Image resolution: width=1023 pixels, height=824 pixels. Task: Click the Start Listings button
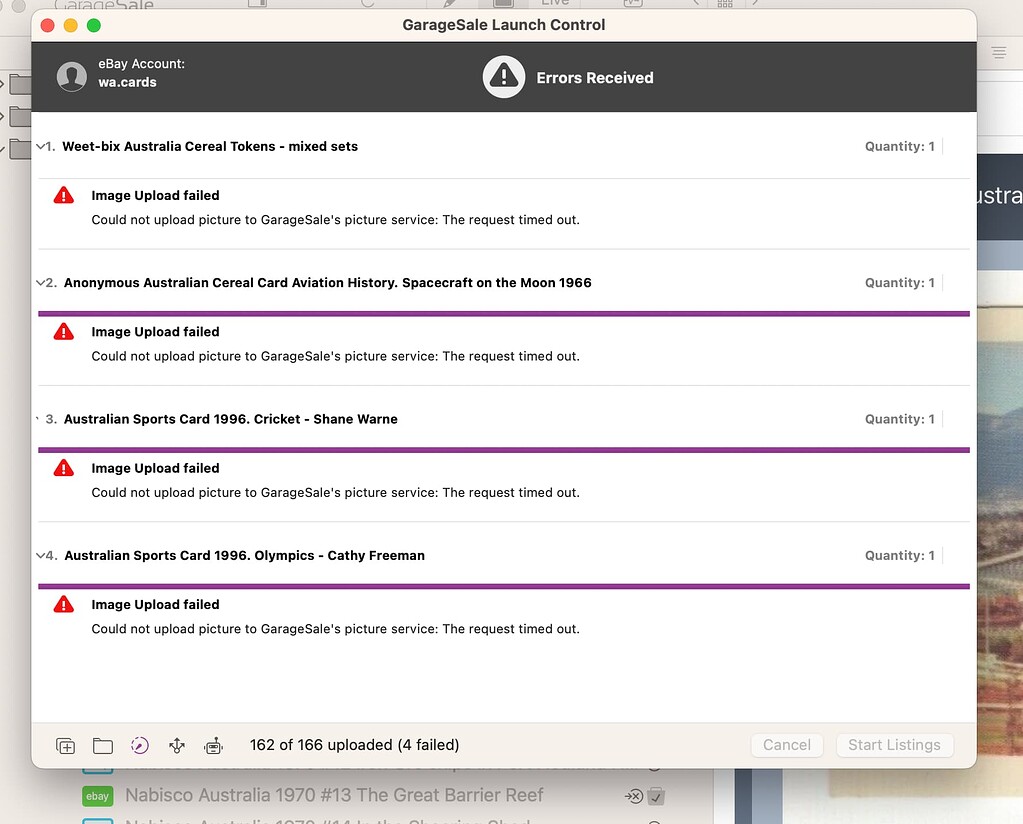point(894,745)
